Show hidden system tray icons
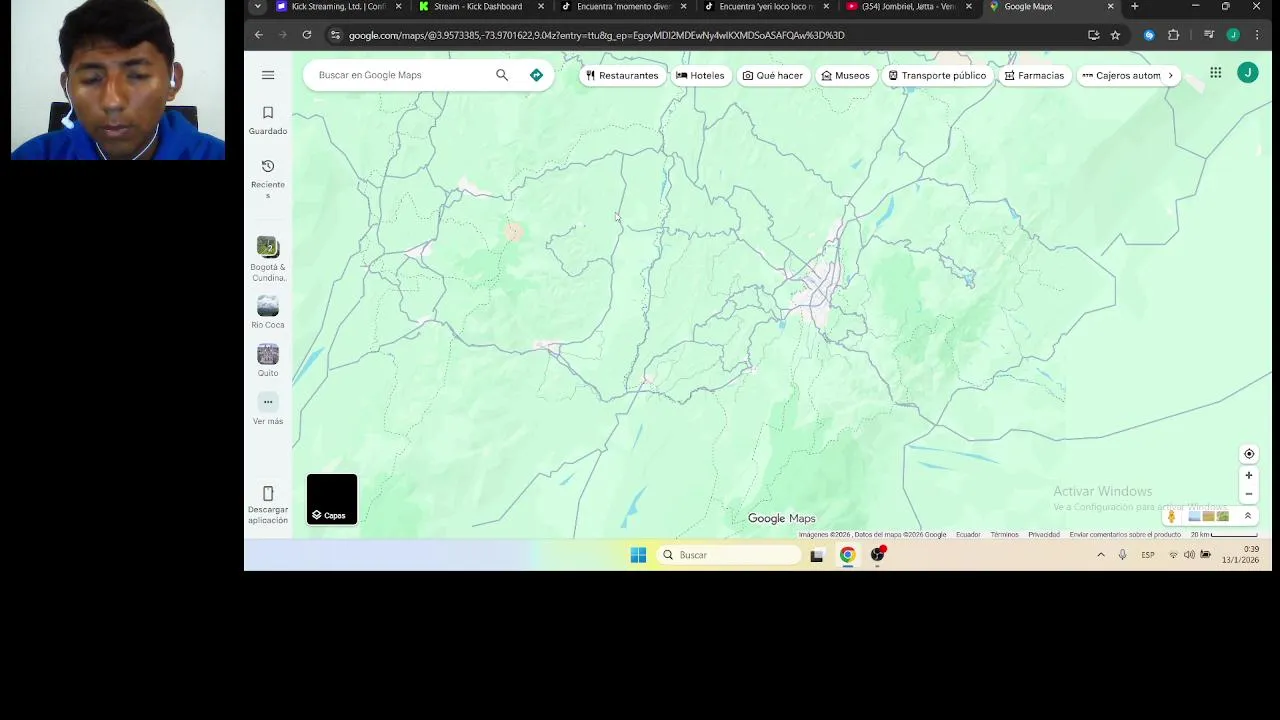 [x=1101, y=555]
